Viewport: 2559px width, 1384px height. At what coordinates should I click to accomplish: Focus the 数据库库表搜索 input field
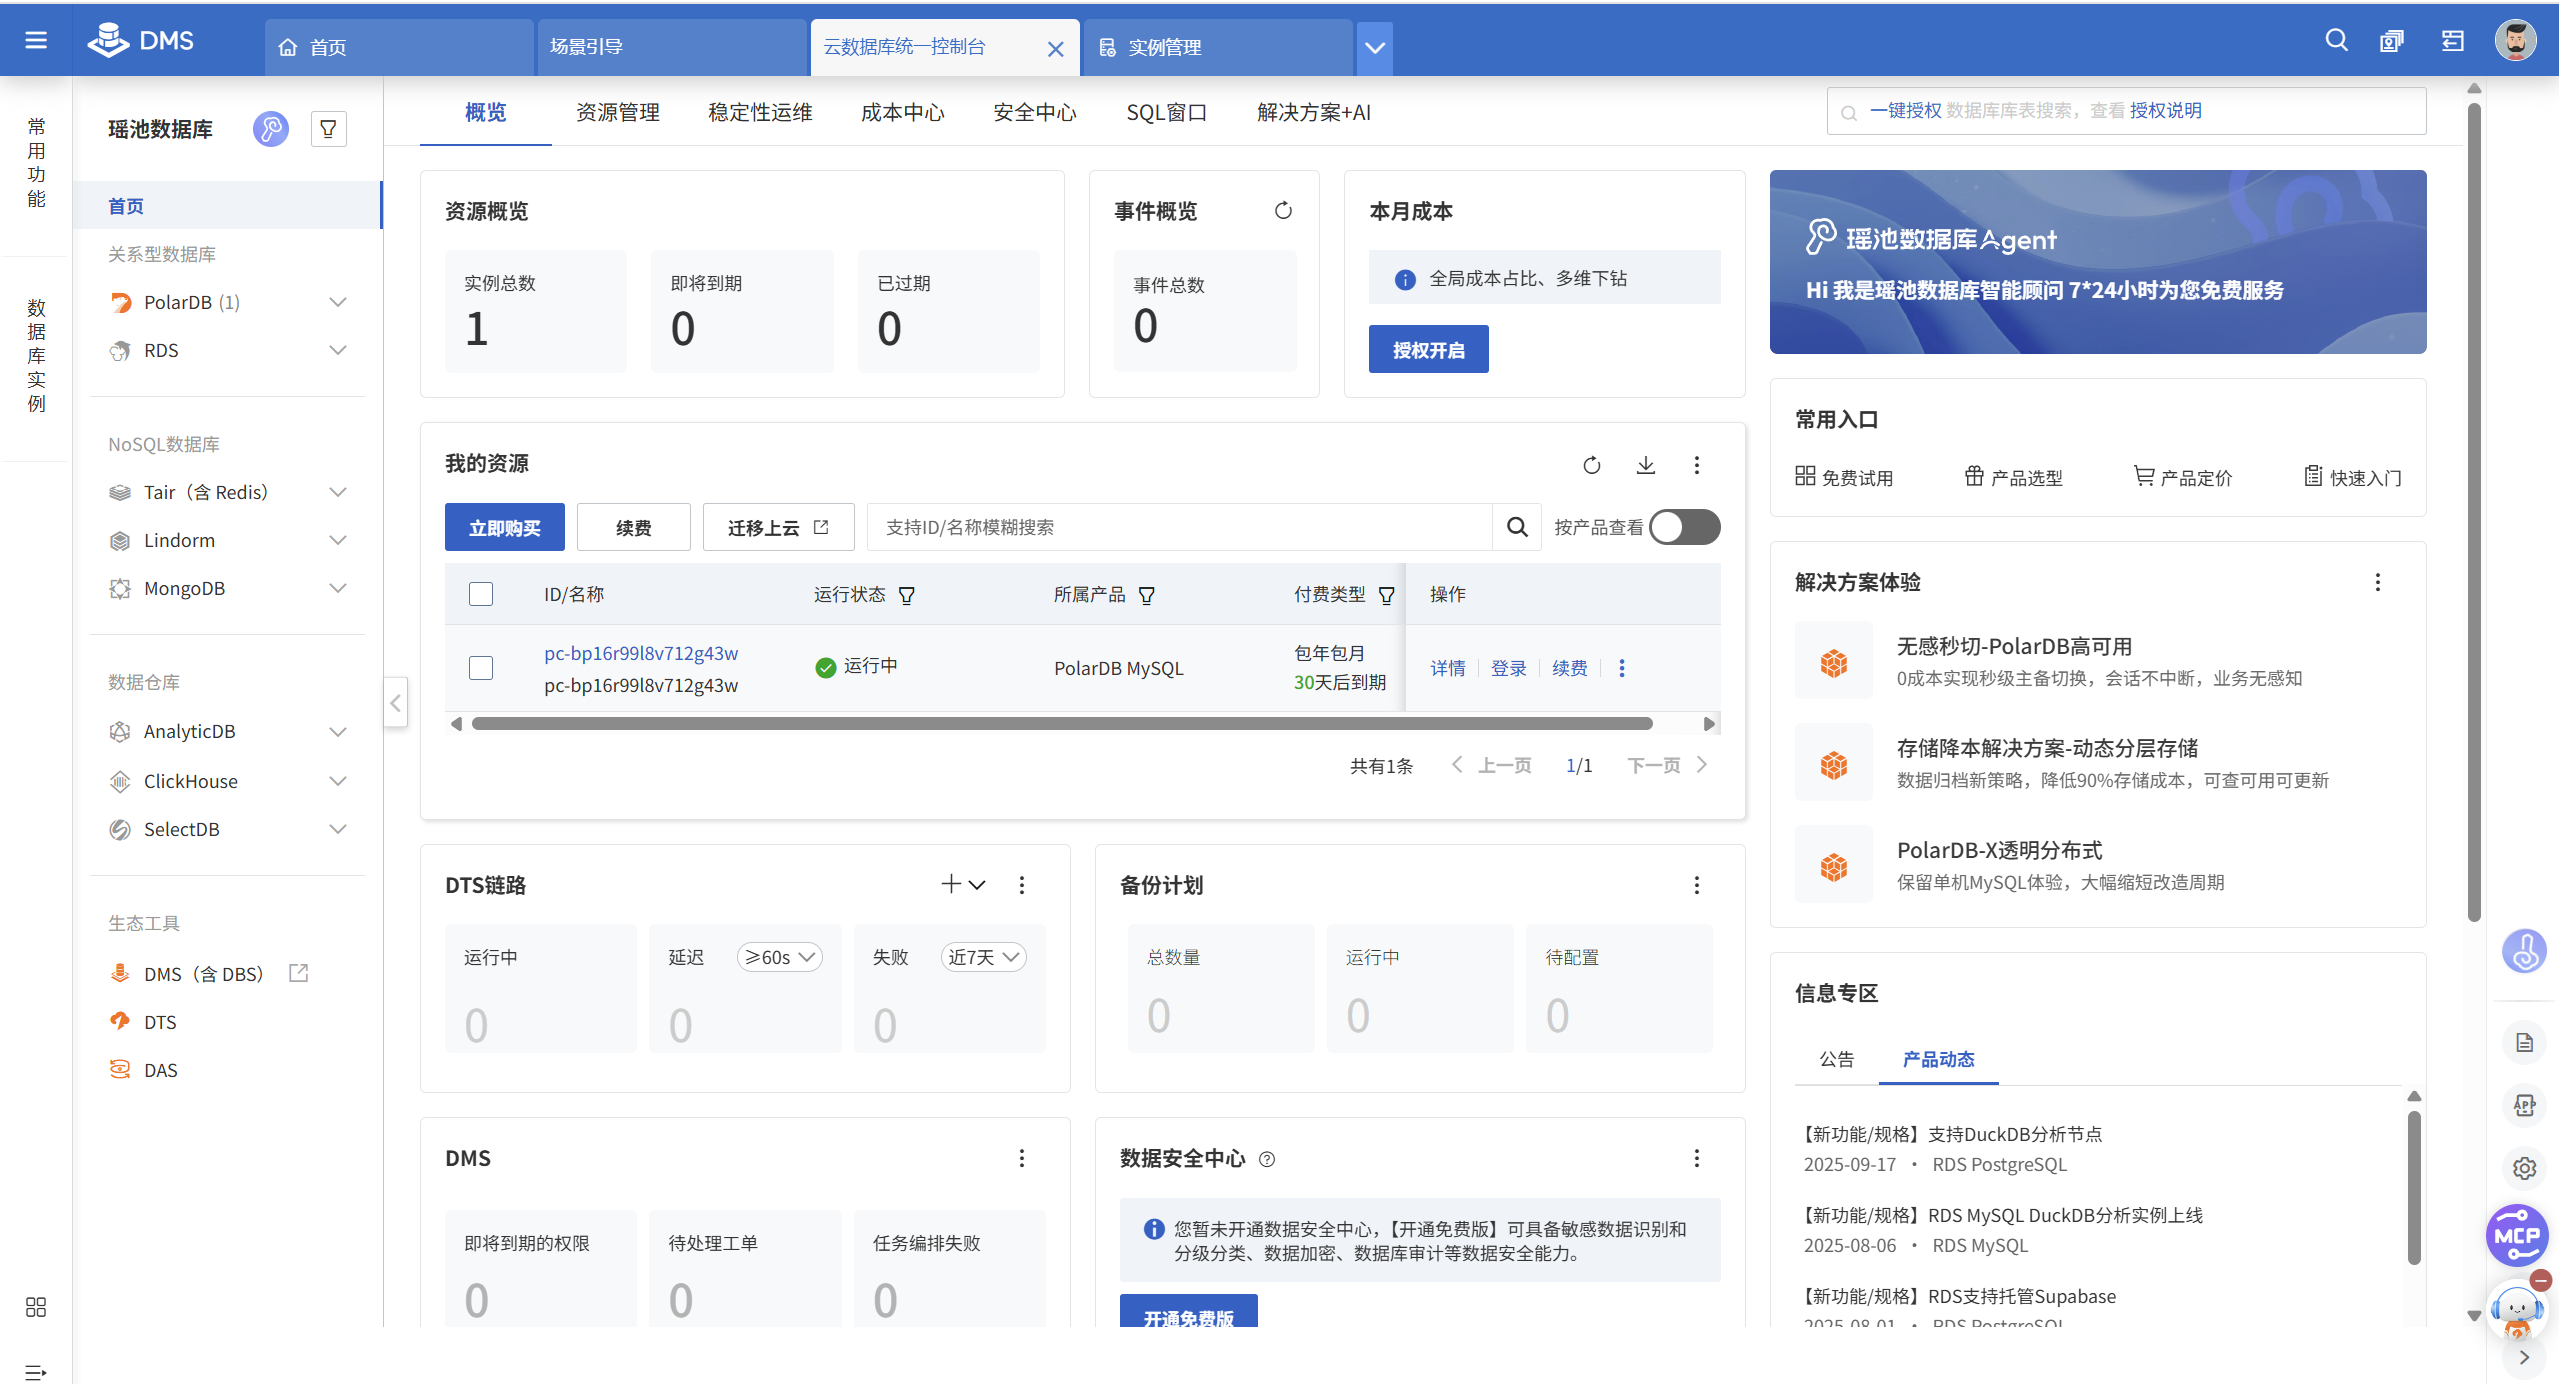[x=2126, y=111]
